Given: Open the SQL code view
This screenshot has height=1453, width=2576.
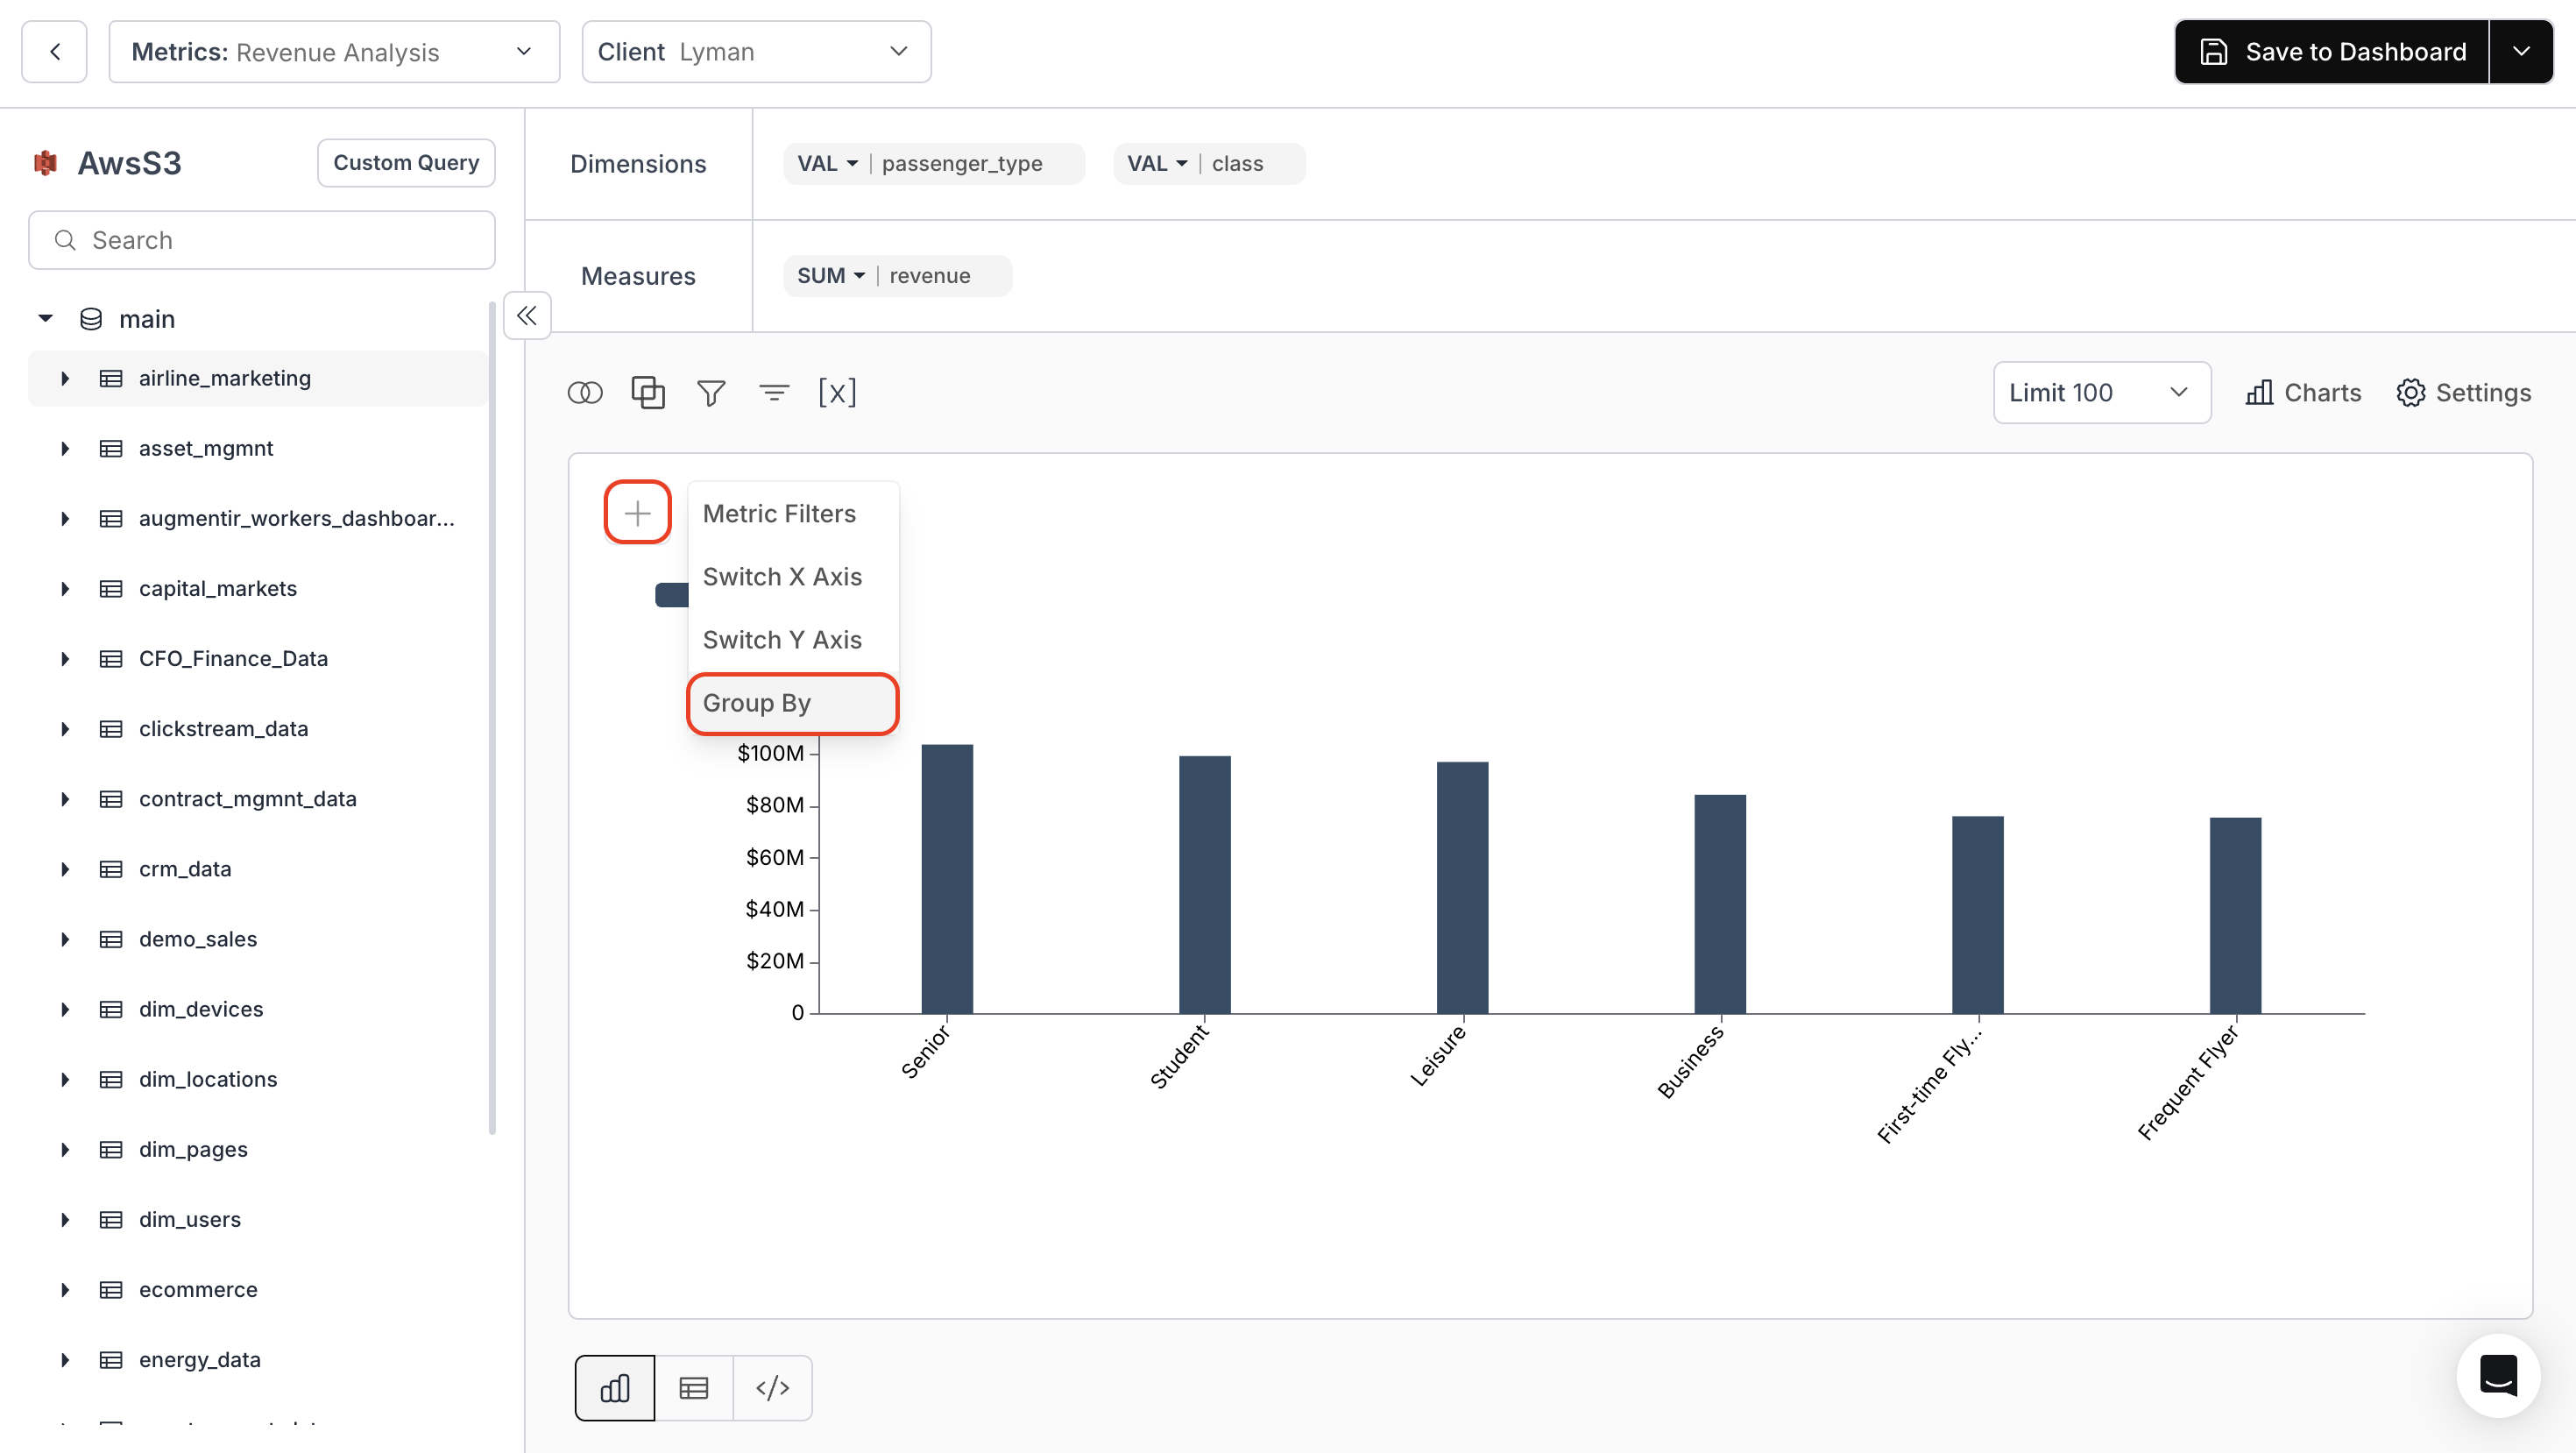Looking at the screenshot, I should tap(772, 1387).
